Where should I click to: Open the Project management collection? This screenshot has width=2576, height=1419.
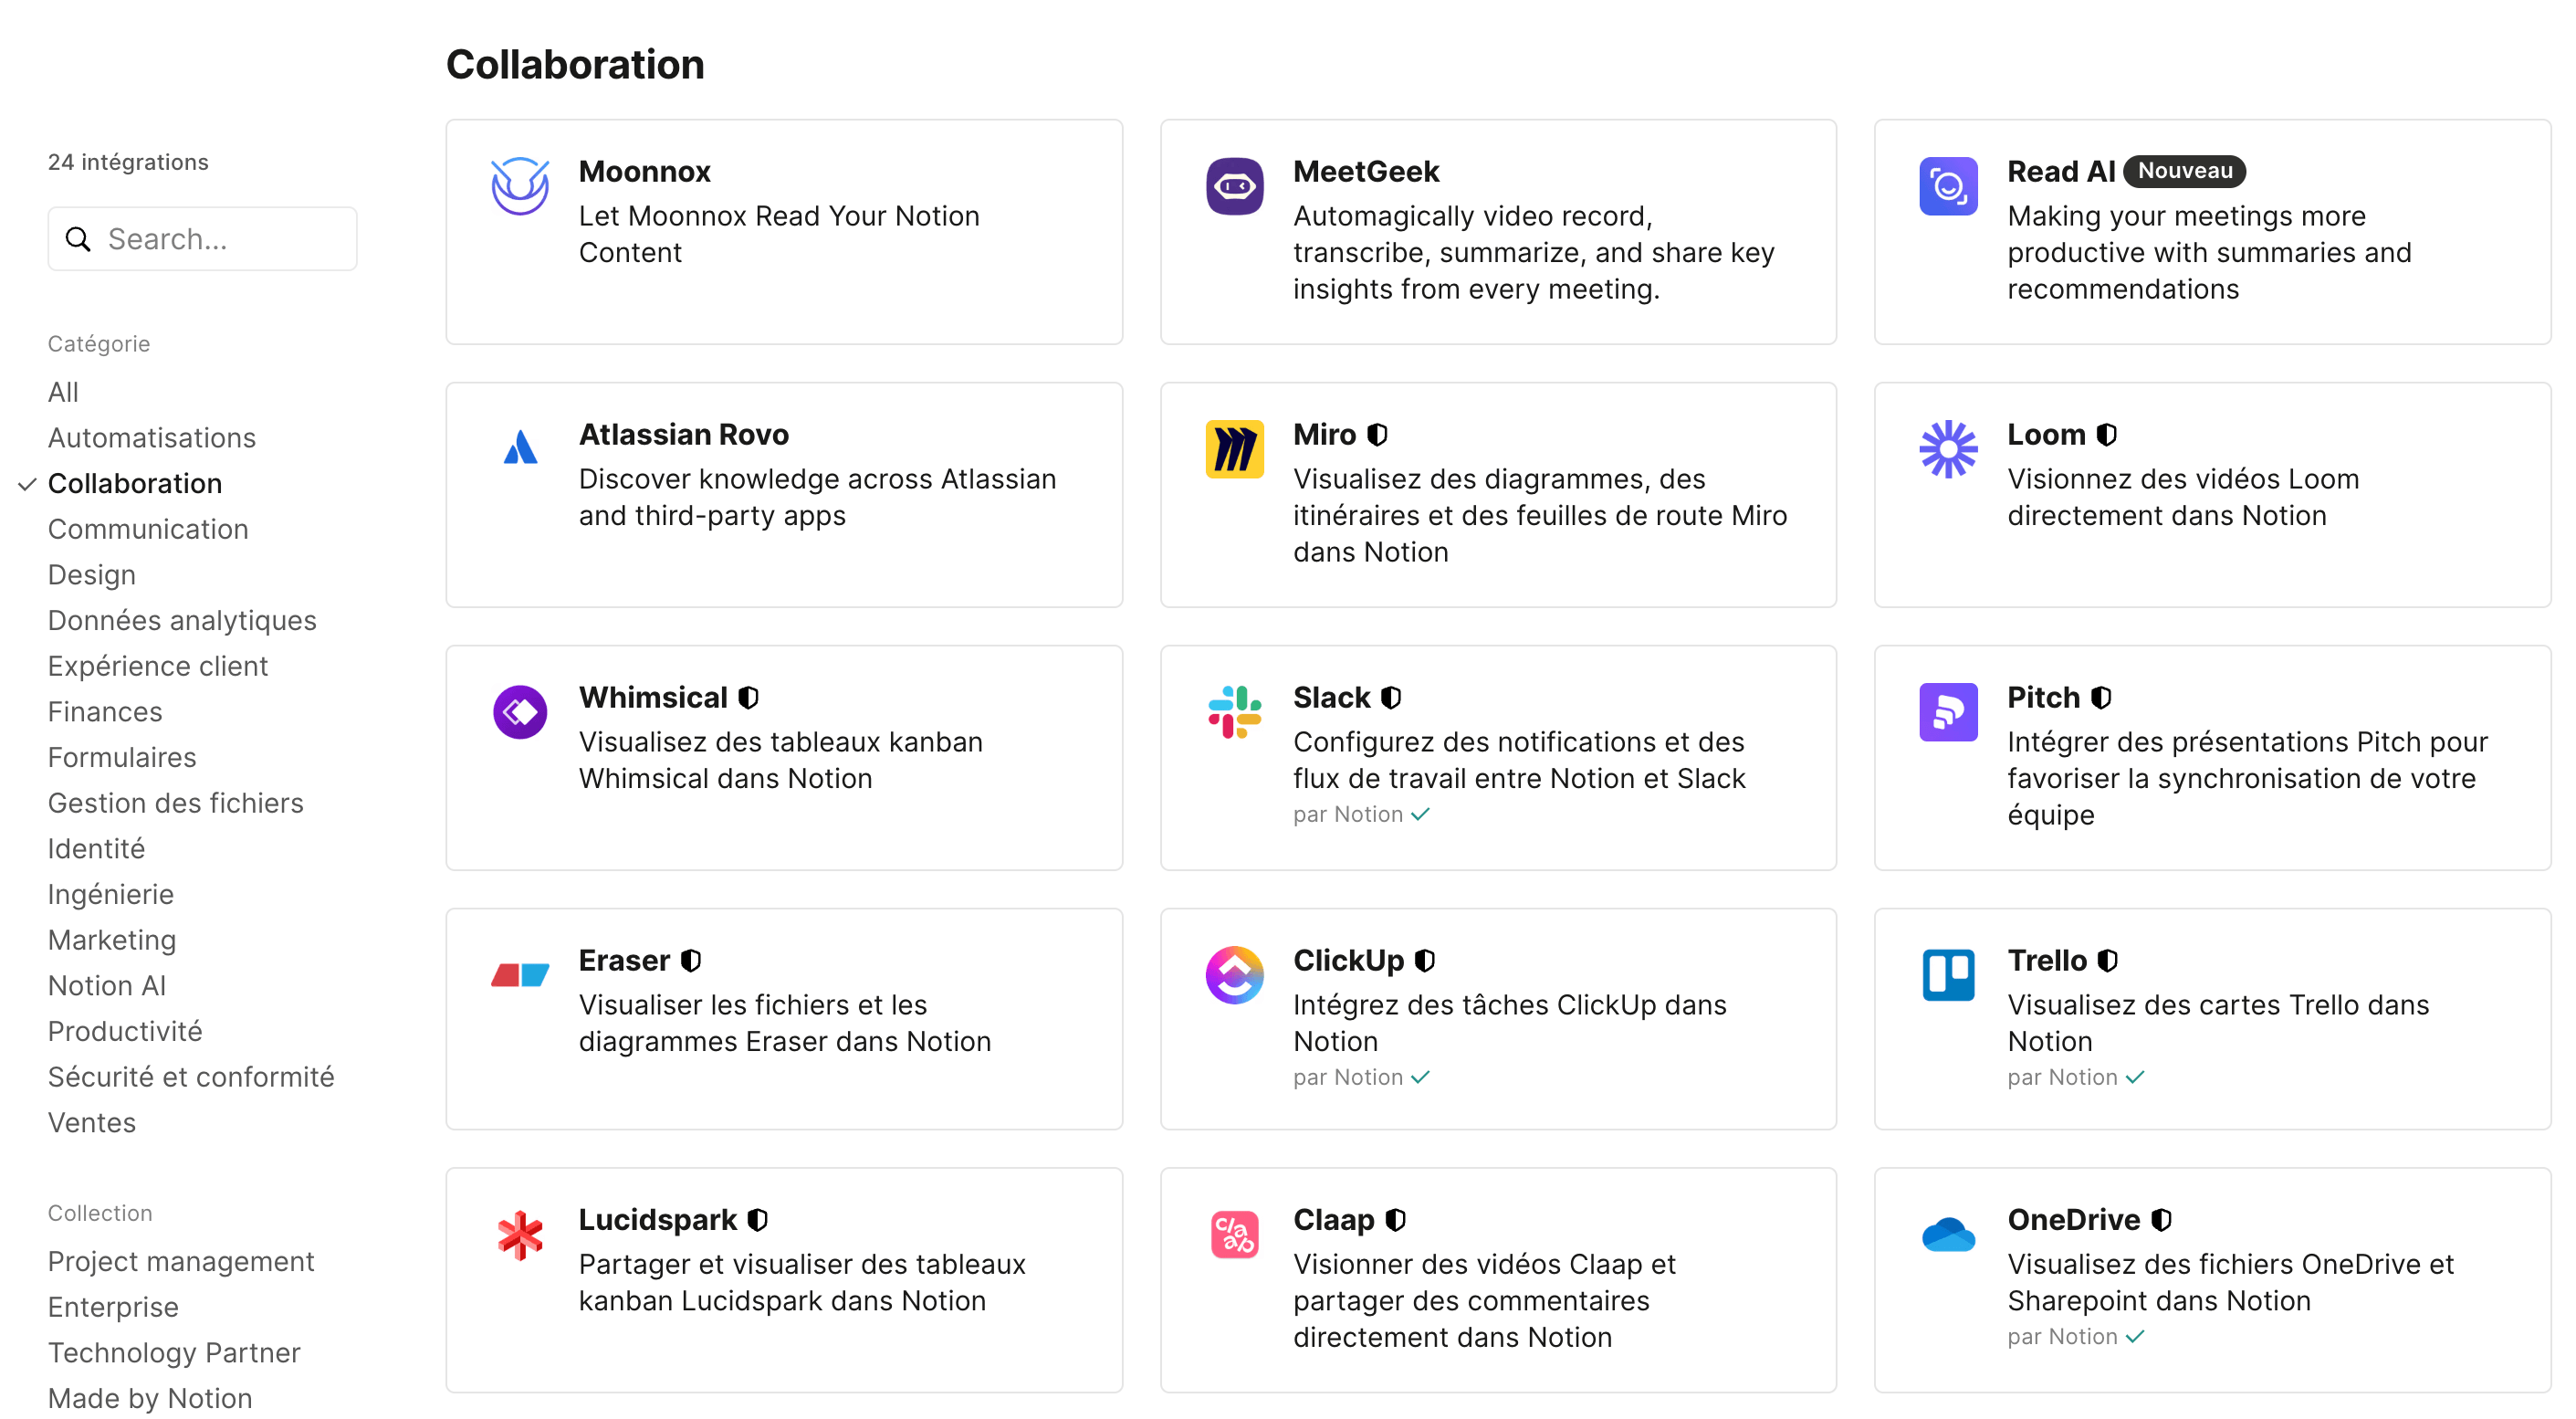181,1261
